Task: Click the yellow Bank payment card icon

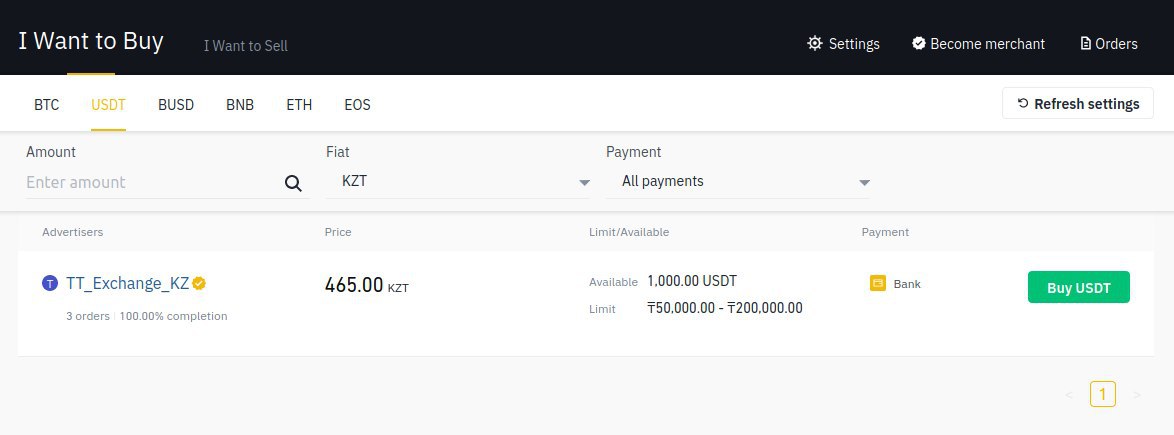Action: tap(878, 284)
